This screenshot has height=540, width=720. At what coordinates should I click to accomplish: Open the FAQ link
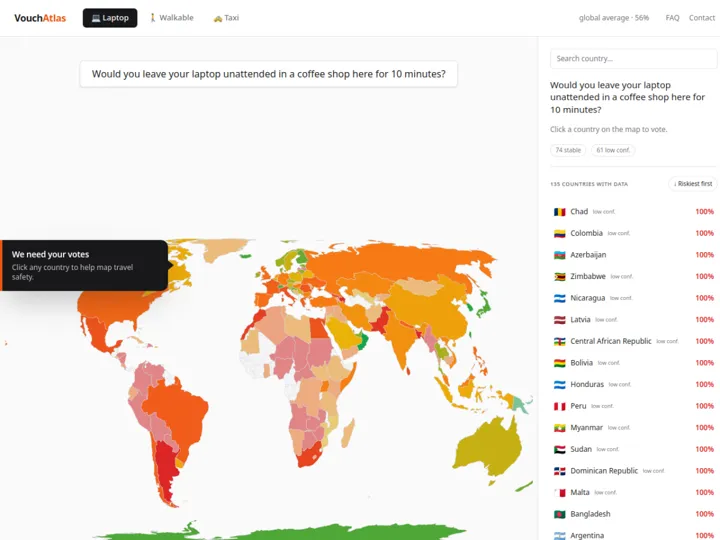[x=672, y=18]
